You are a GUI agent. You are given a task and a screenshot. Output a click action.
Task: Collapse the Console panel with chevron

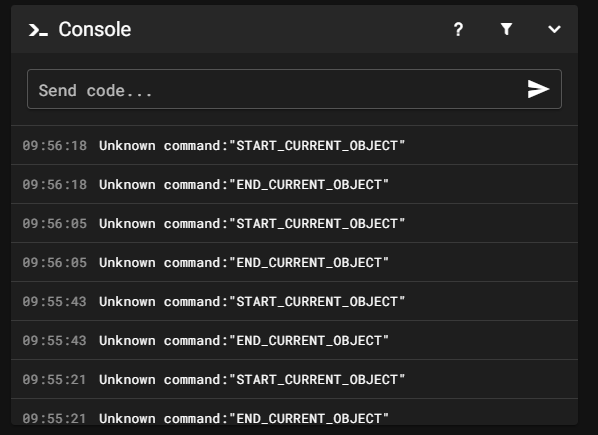click(554, 29)
